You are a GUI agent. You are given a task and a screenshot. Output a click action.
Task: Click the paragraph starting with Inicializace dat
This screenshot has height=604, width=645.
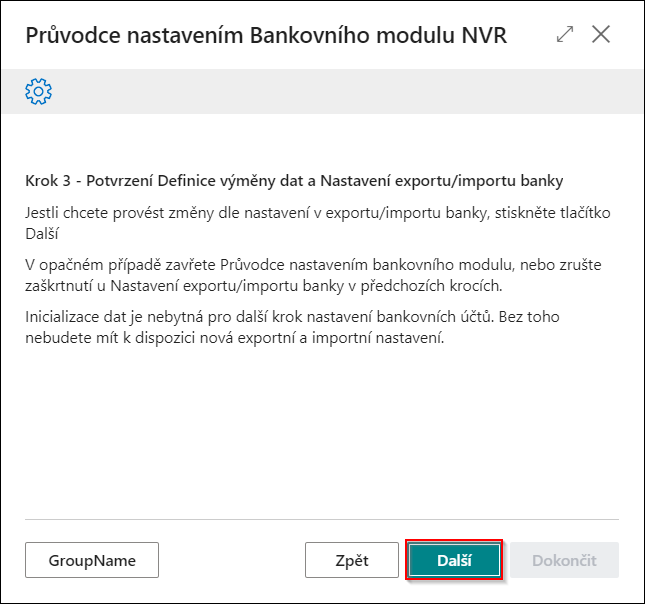[x=292, y=328]
